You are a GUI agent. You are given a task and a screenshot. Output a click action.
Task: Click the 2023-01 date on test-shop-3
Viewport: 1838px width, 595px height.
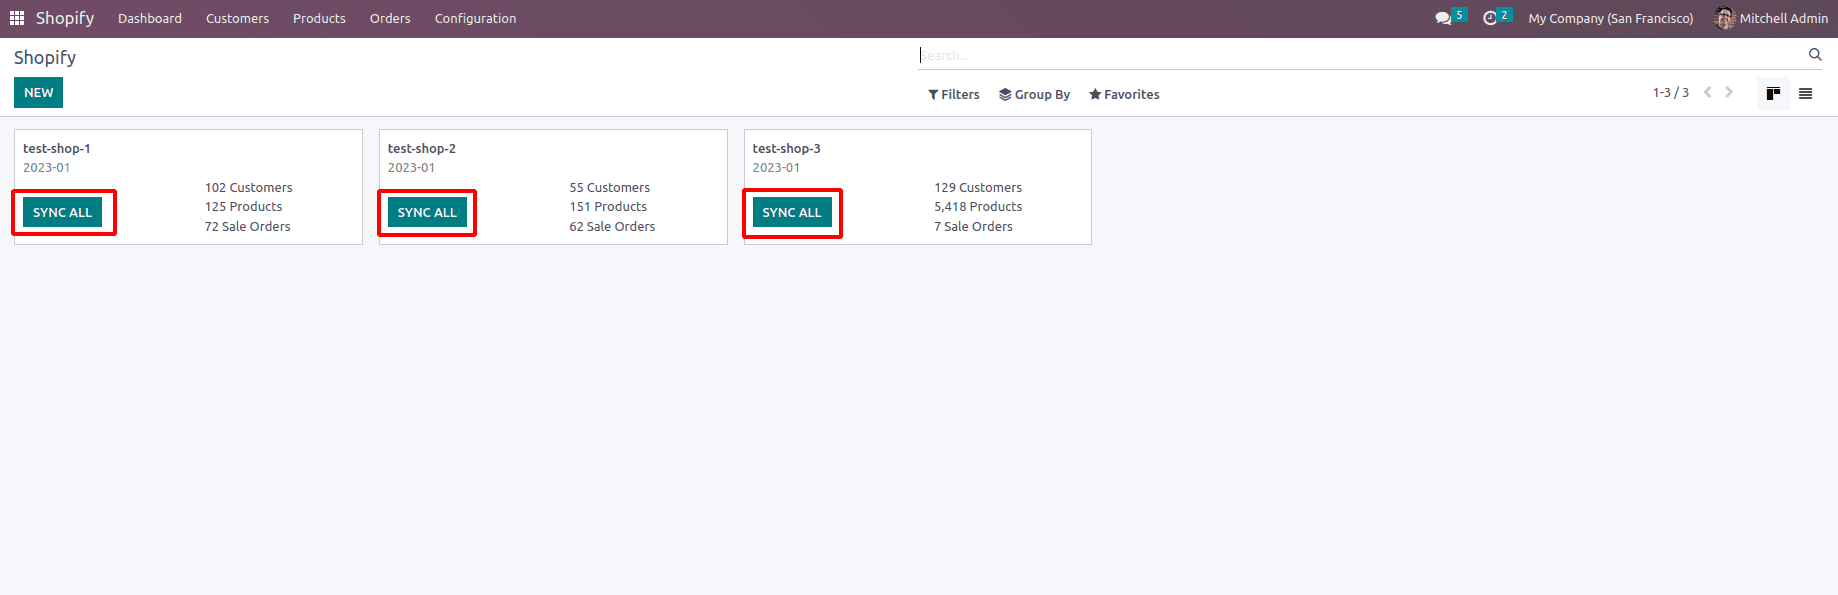pyautogui.click(x=777, y=167)
